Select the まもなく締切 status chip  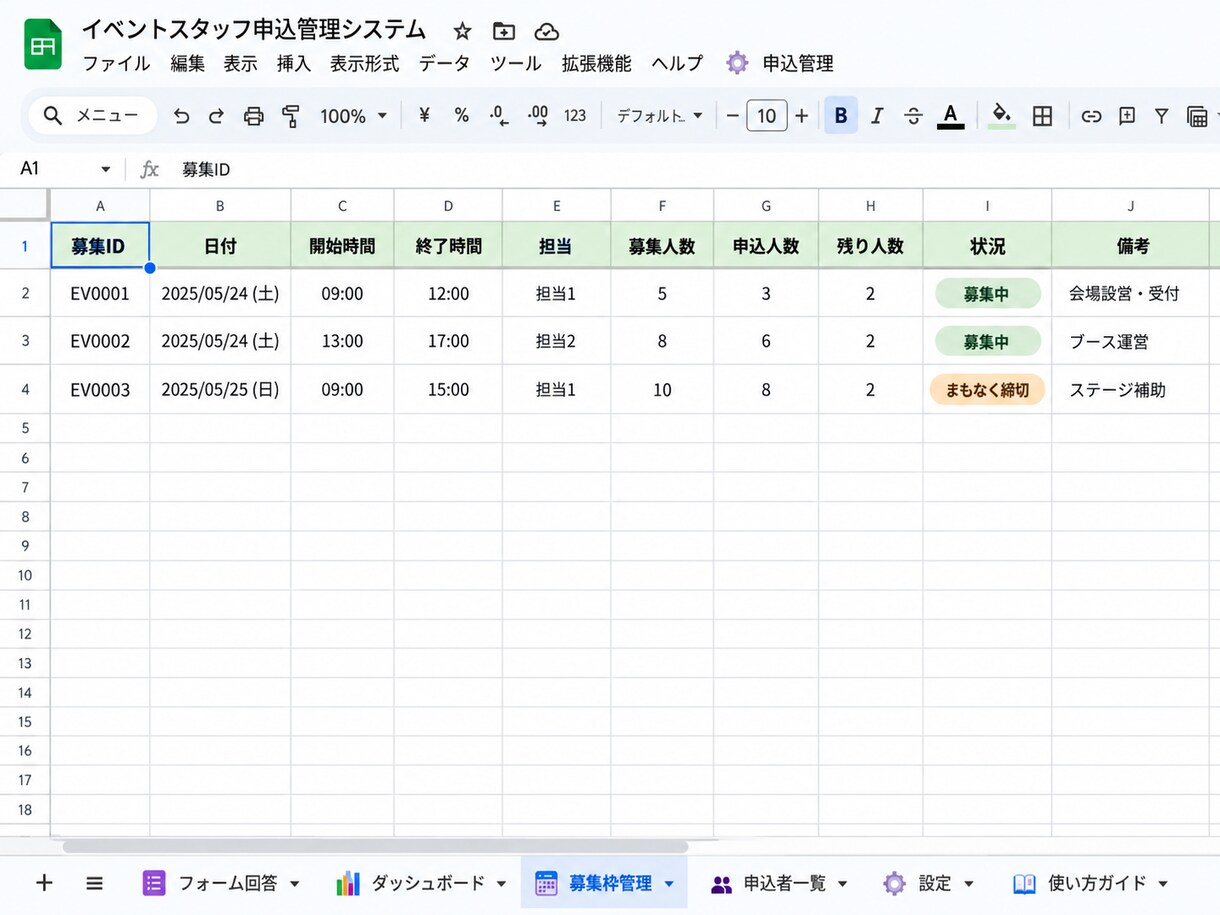(x=987, y=390)
